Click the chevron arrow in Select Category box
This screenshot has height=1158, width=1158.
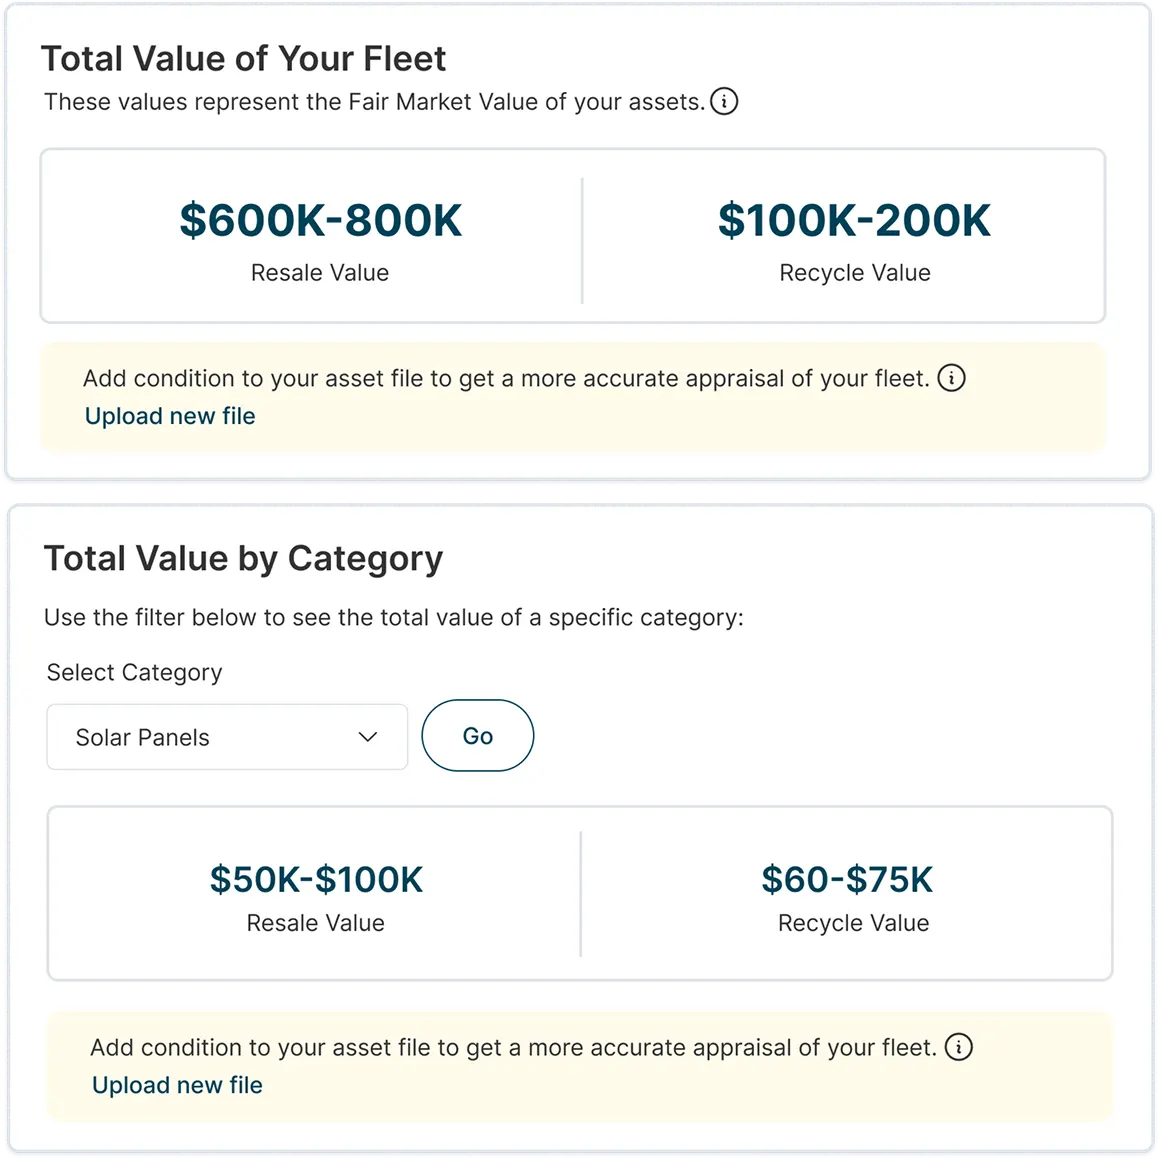[368, 737]
